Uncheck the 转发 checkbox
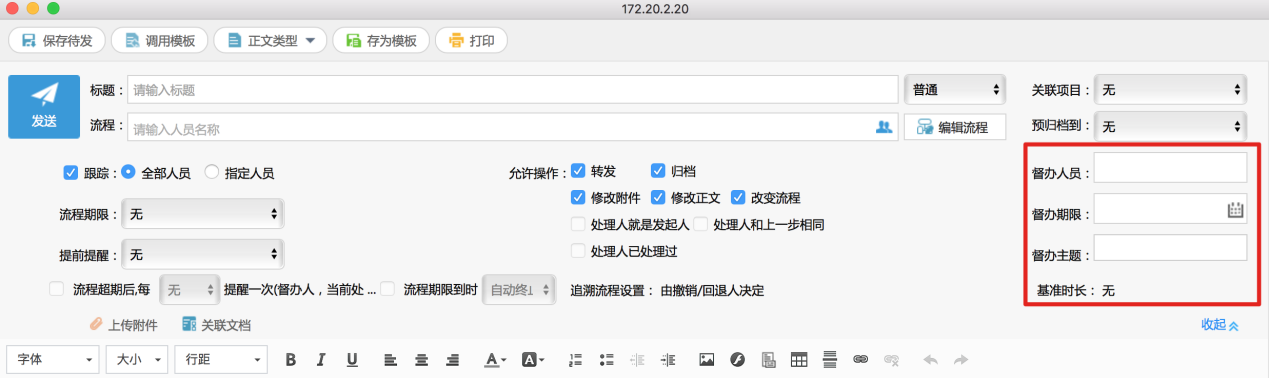The image size is (1269, 378). 578,171
